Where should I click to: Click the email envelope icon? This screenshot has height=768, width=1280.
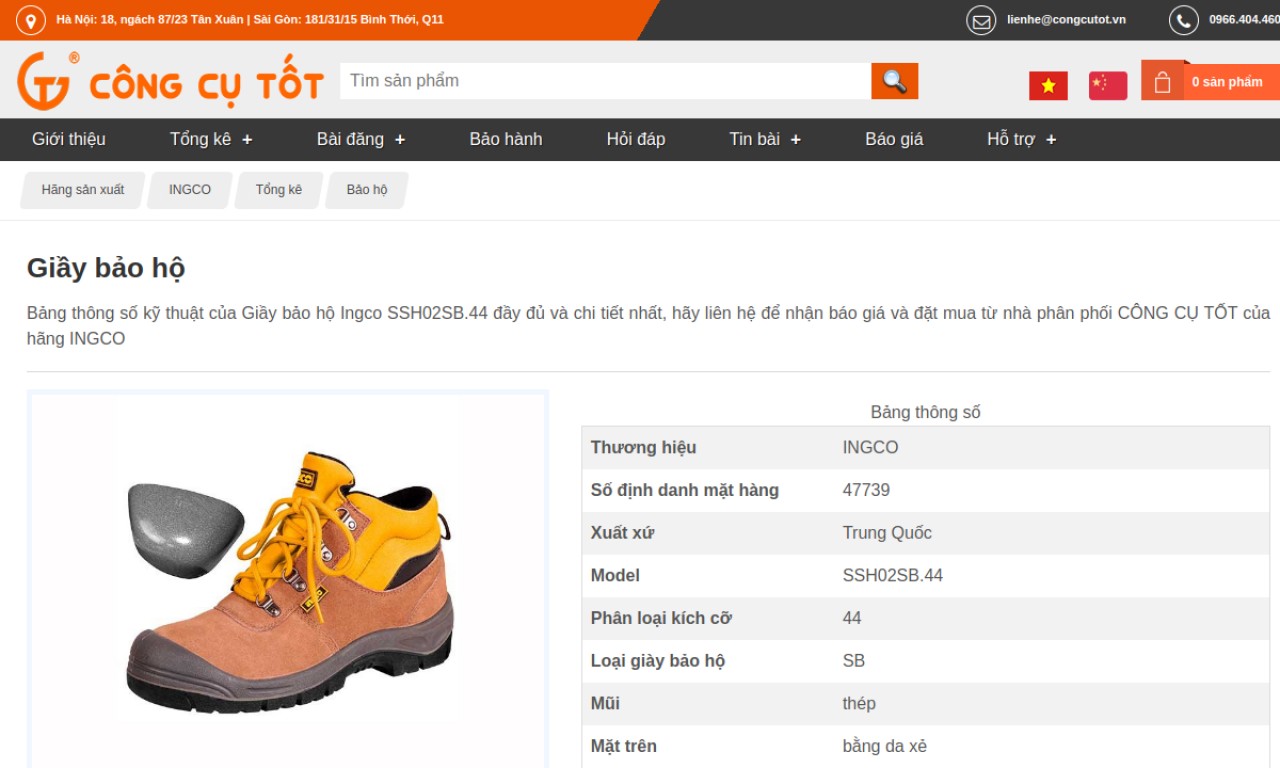pos(981,20)
